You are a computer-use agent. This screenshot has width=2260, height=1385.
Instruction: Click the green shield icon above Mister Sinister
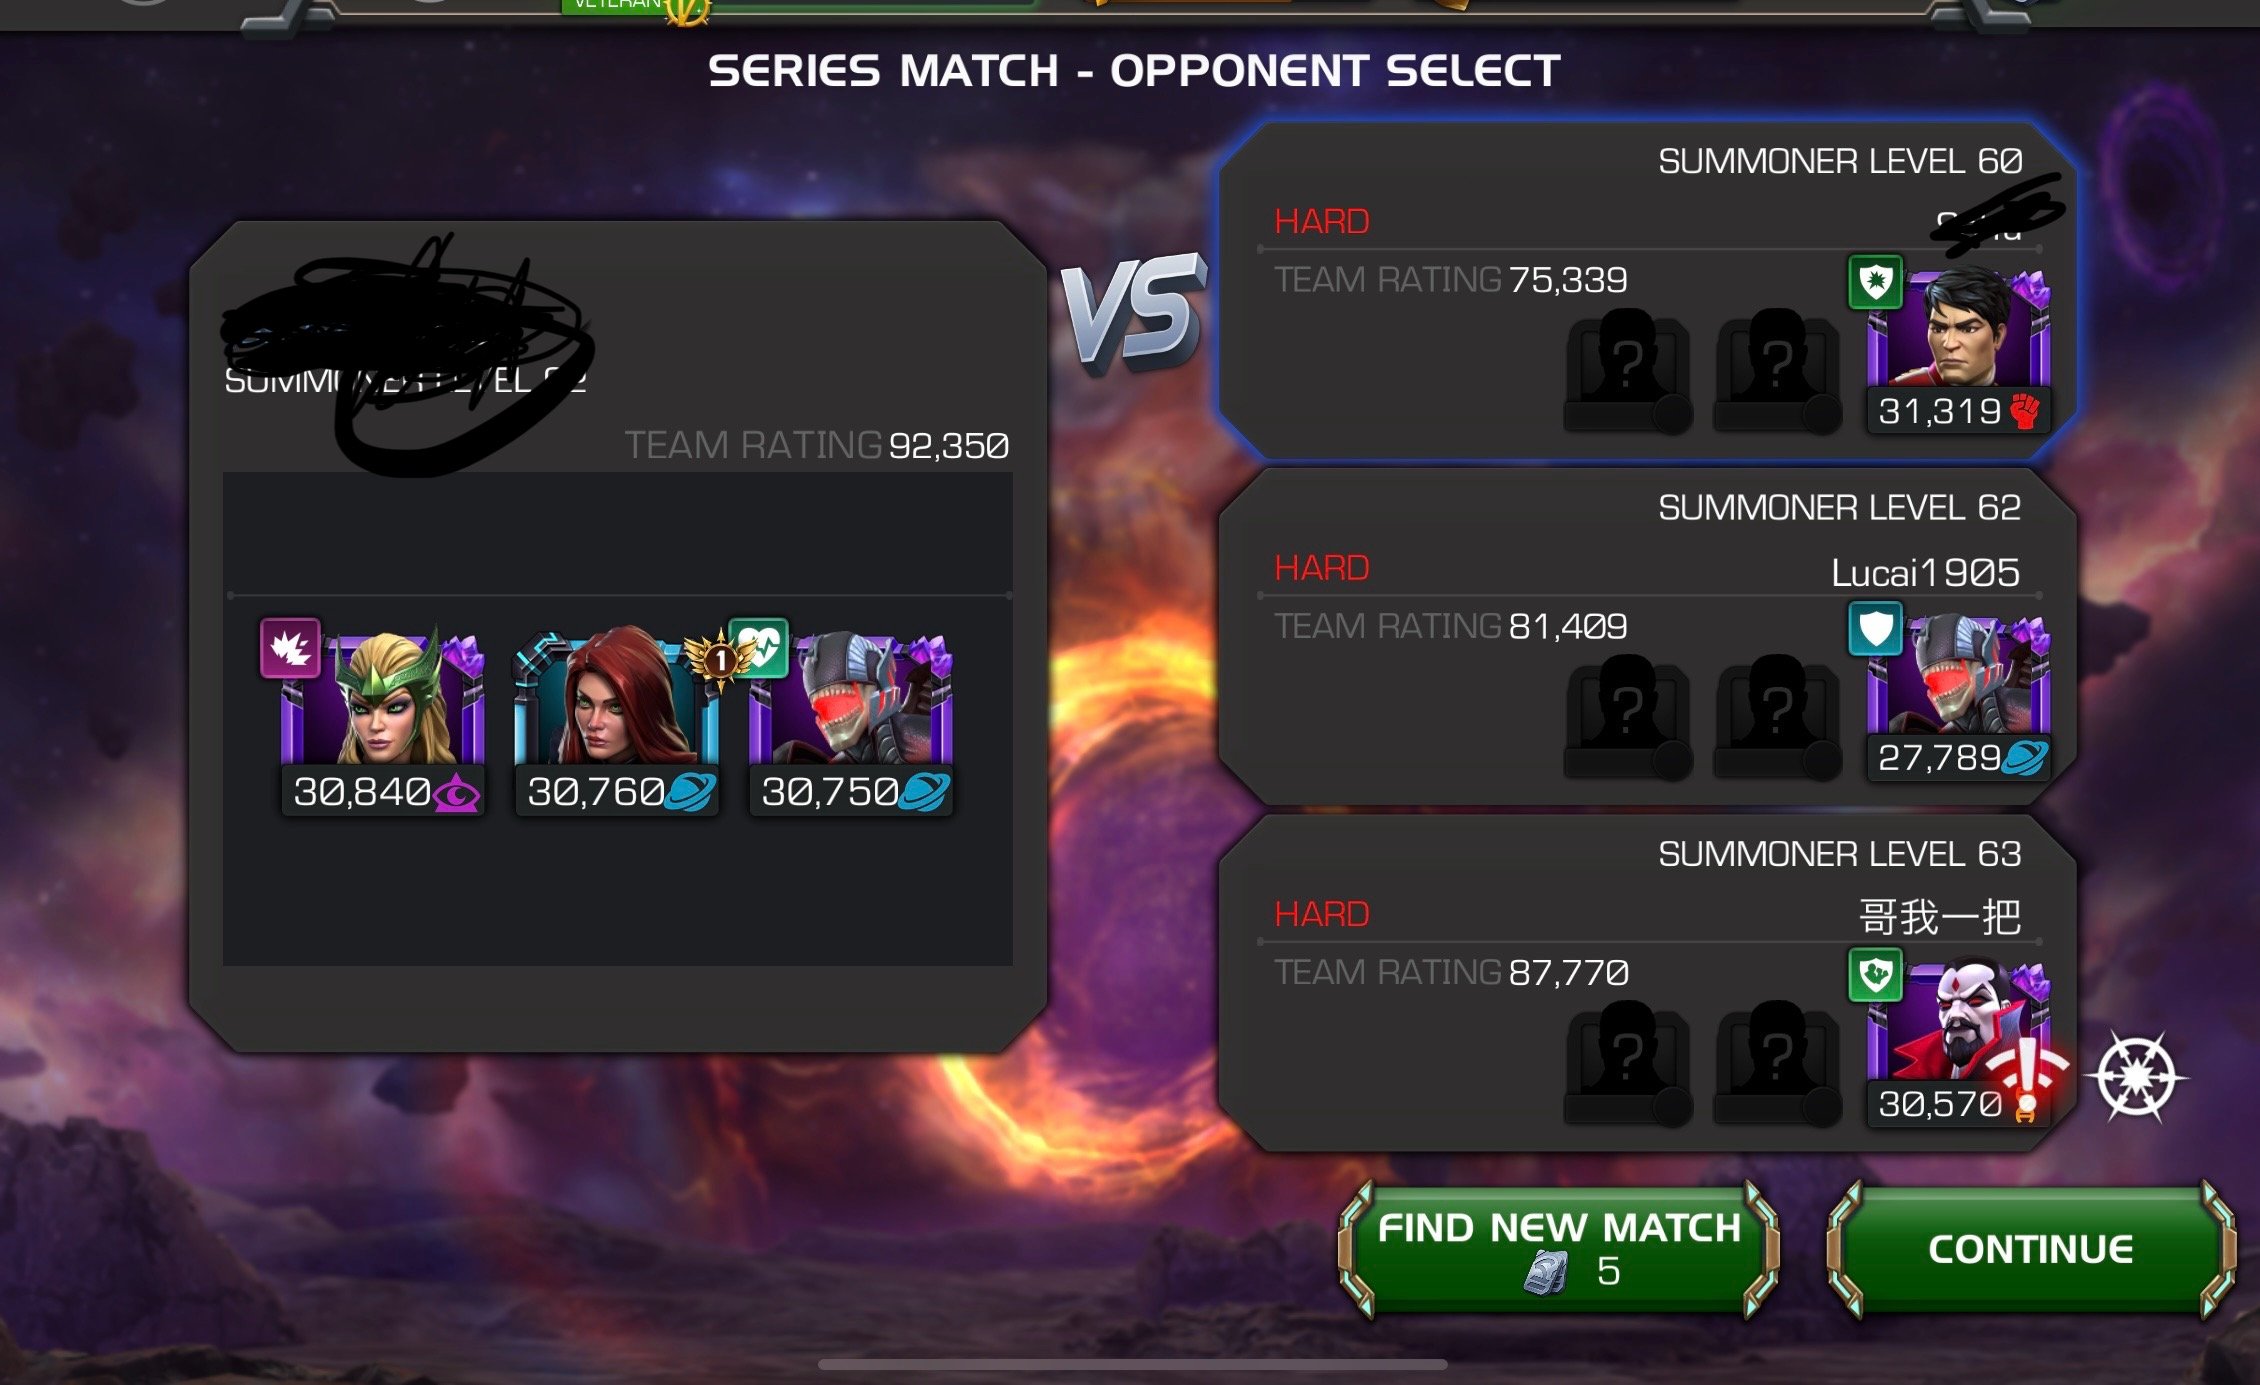point(1875,975)
